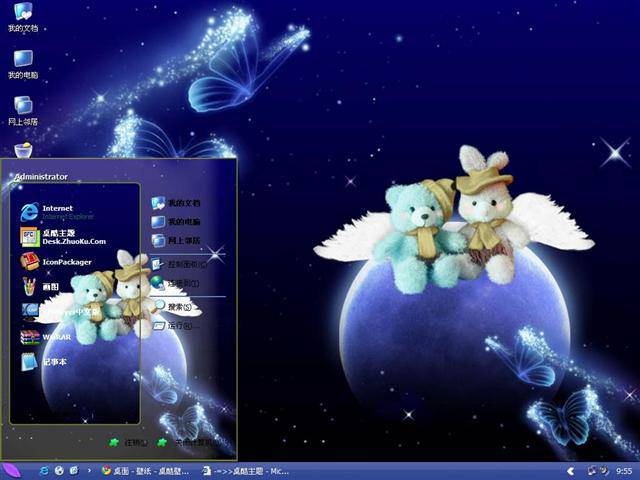Image resolution: width=640 pixels, height=480 pixels.
Task: Click the Internet Explorer quick launch icon
Action: (44, 471)
